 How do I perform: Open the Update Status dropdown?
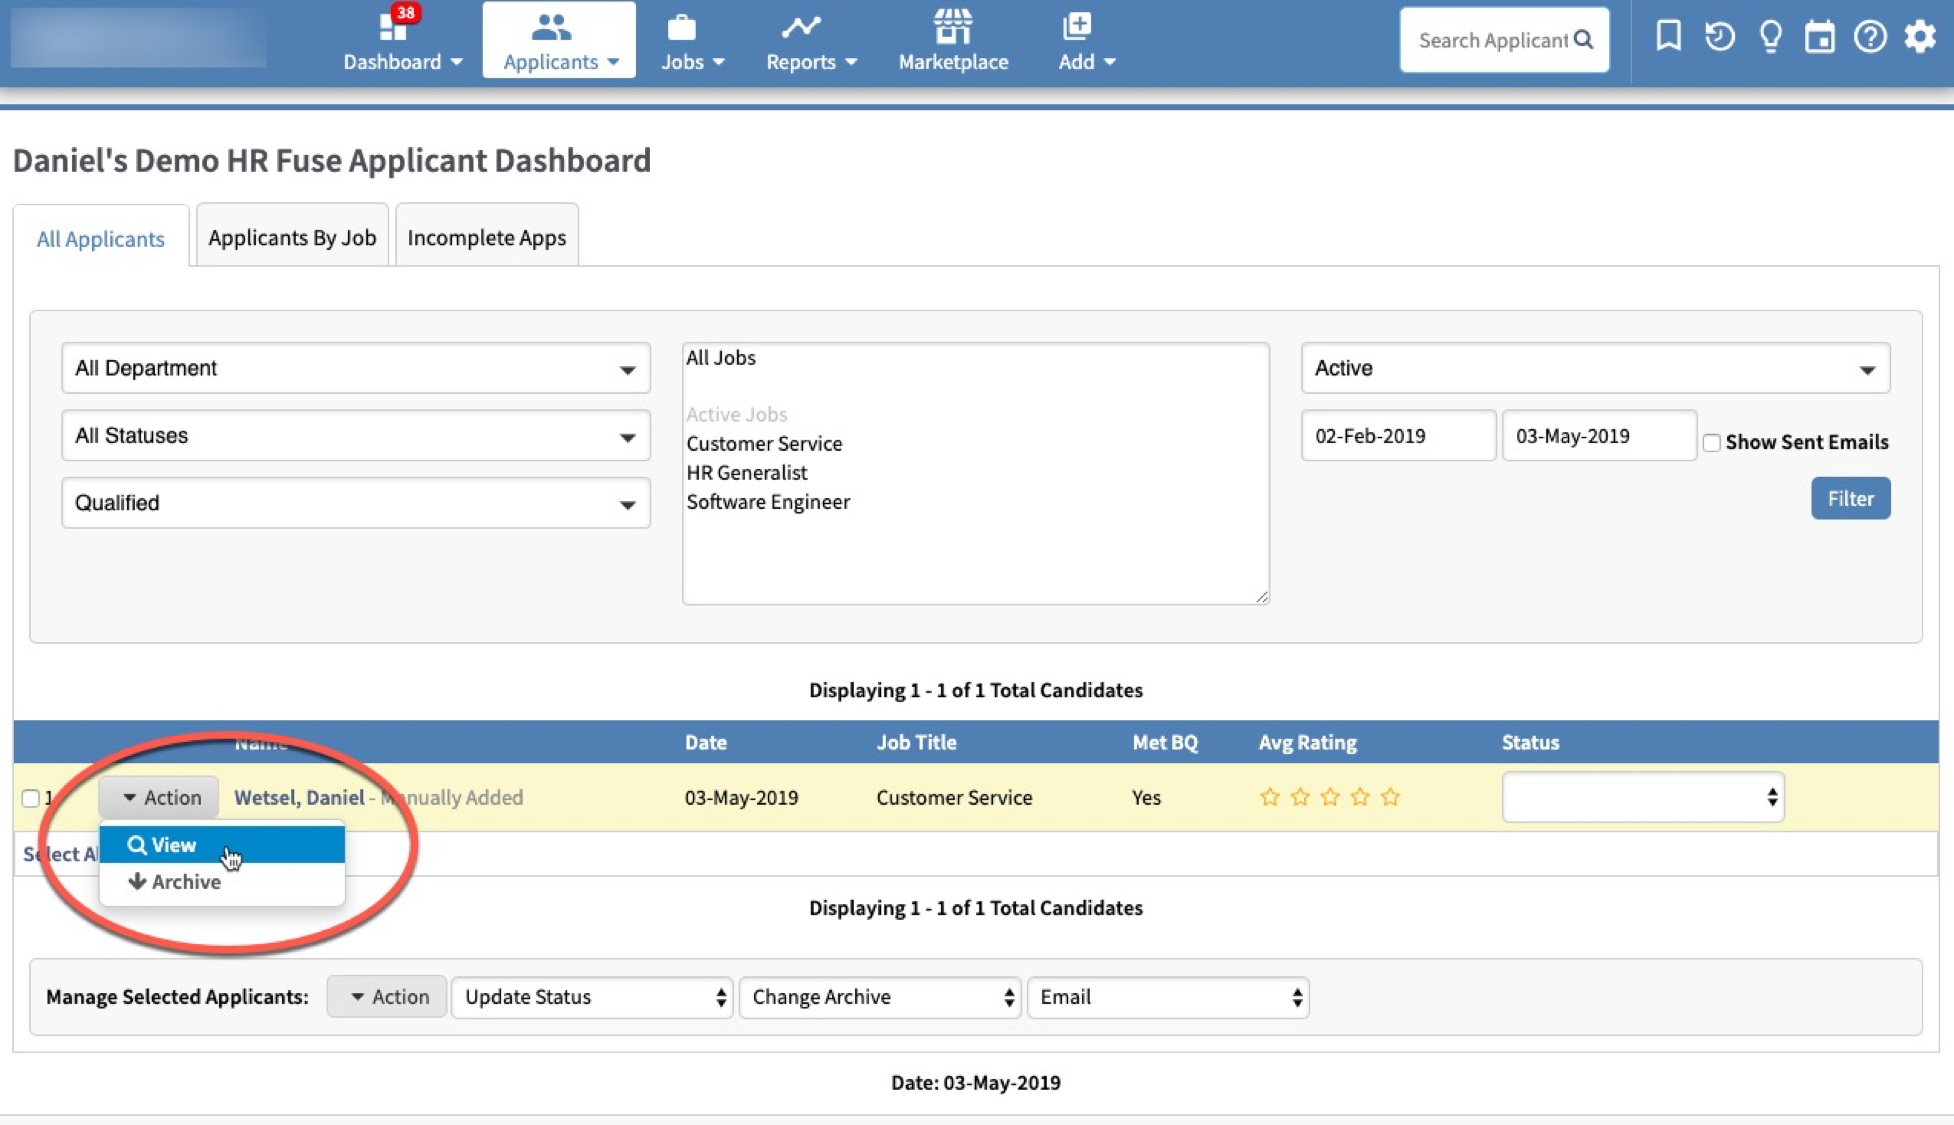(592, 997)
